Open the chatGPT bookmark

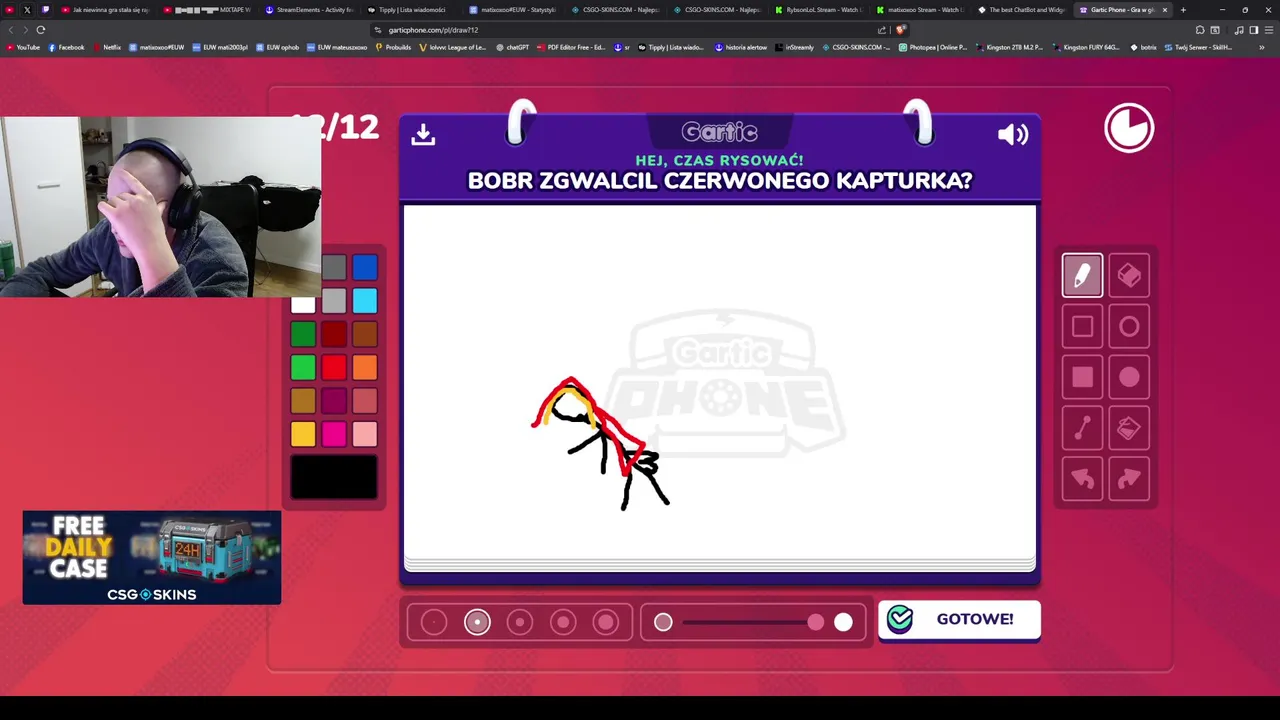(512, 47)
